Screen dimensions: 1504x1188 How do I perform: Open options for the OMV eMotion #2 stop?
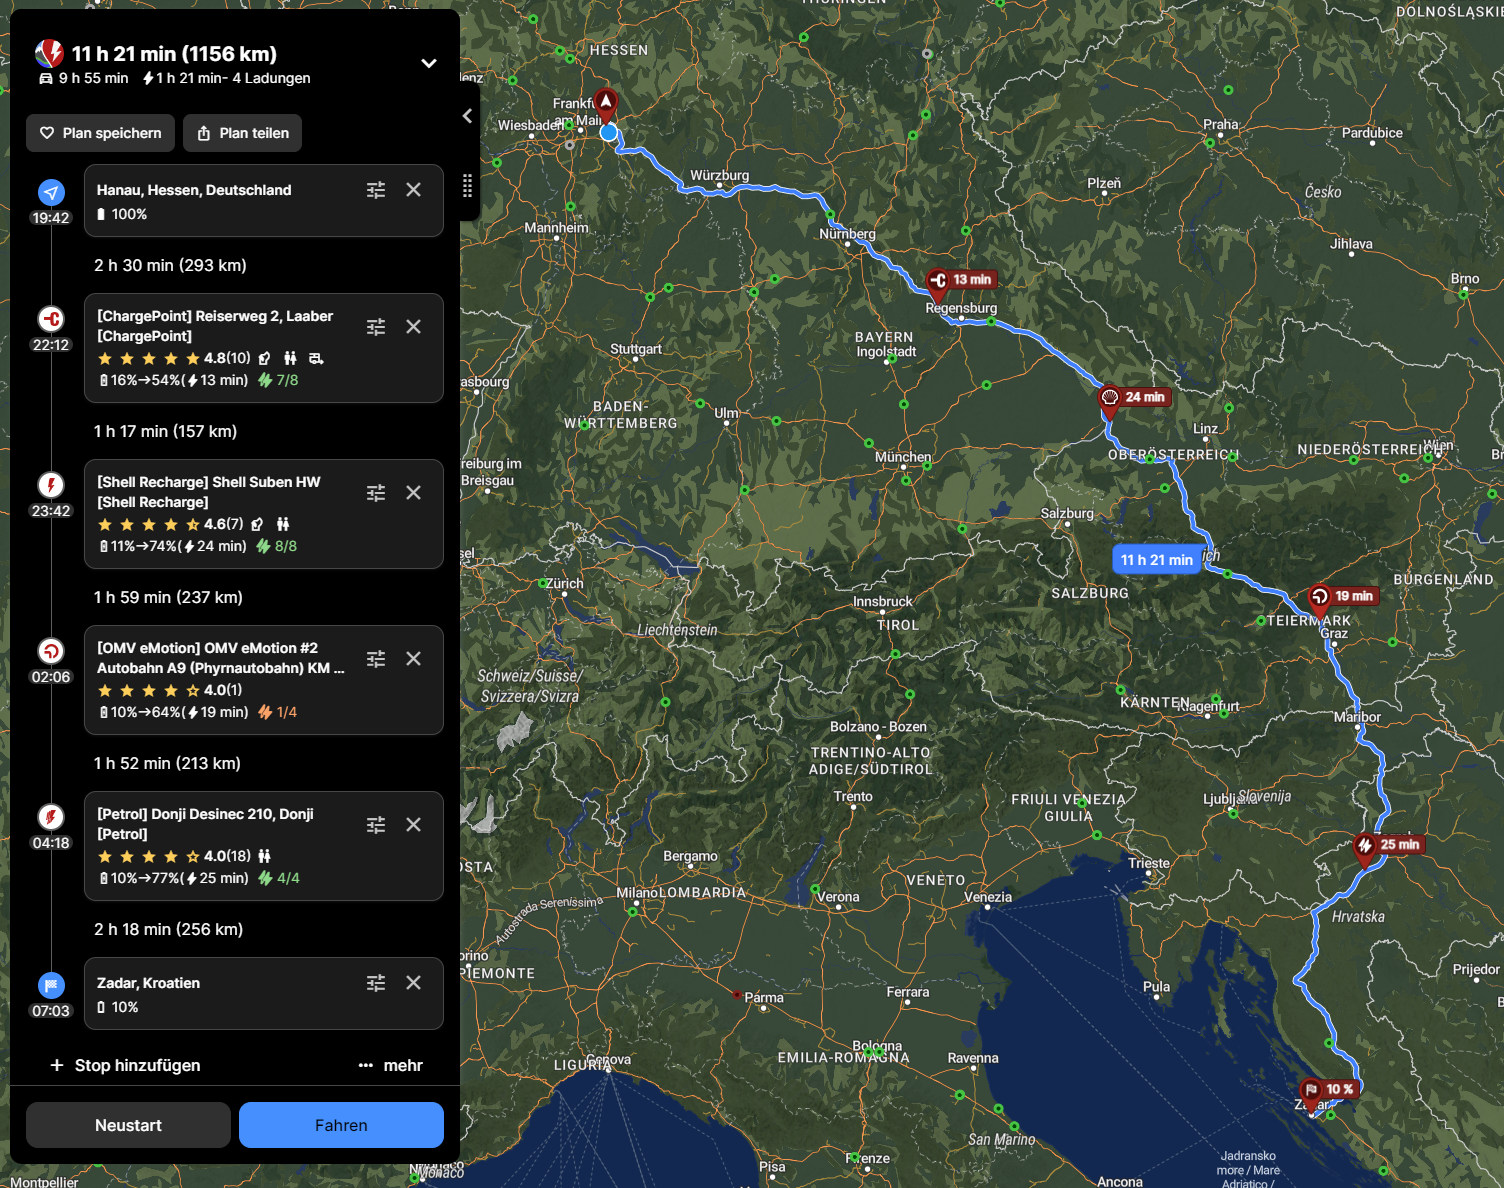tap(376, 659)
